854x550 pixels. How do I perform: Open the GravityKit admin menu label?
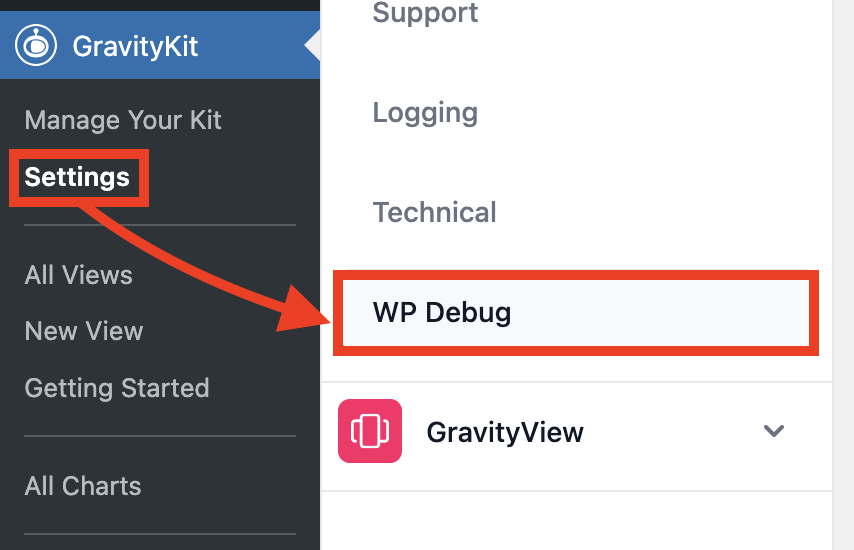pyautogui.click(x=135, y=46)
